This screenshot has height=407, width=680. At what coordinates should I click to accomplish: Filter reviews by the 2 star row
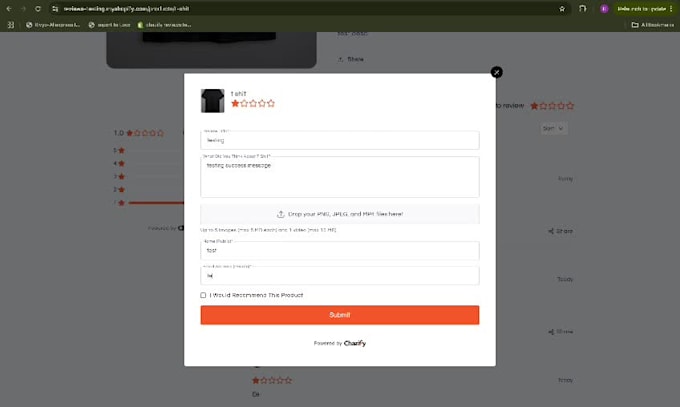148,190
